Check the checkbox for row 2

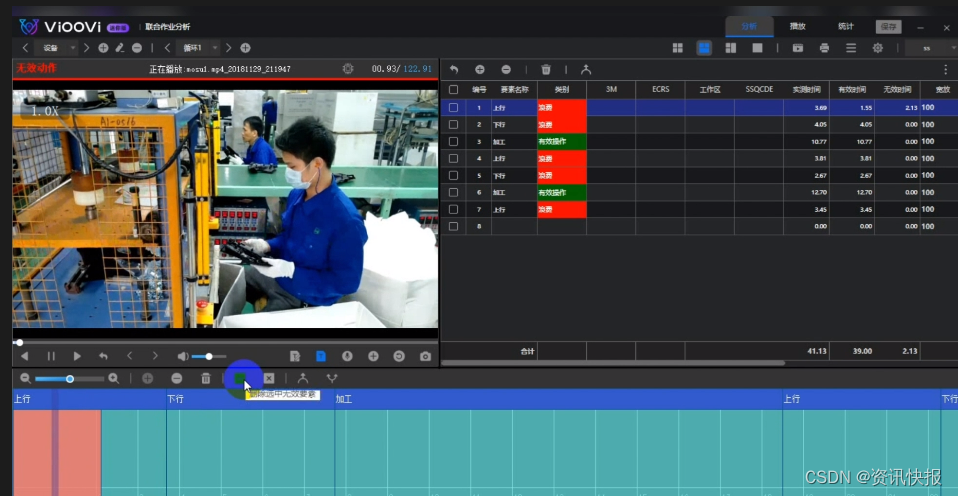coord(453,125)
